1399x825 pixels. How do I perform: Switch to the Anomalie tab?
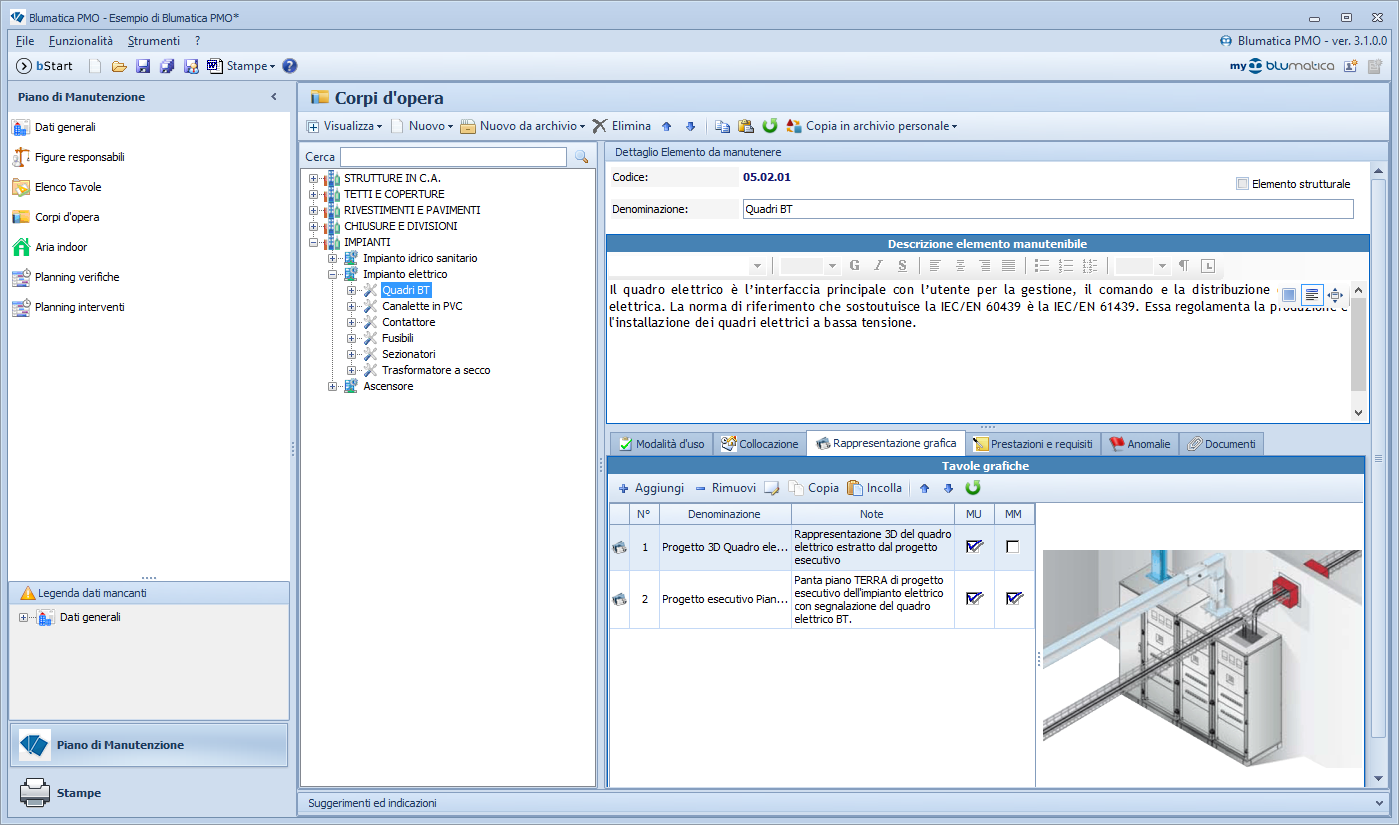[x=1139, y=444]
